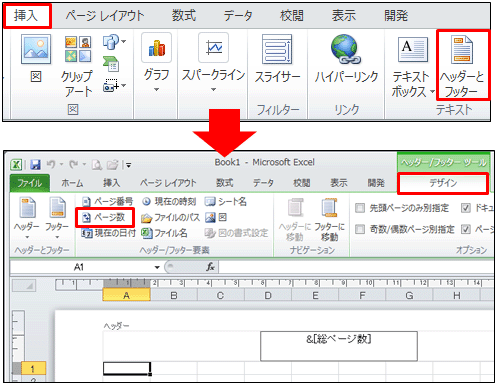Open the フッター dropdown in Design tab

57,219
